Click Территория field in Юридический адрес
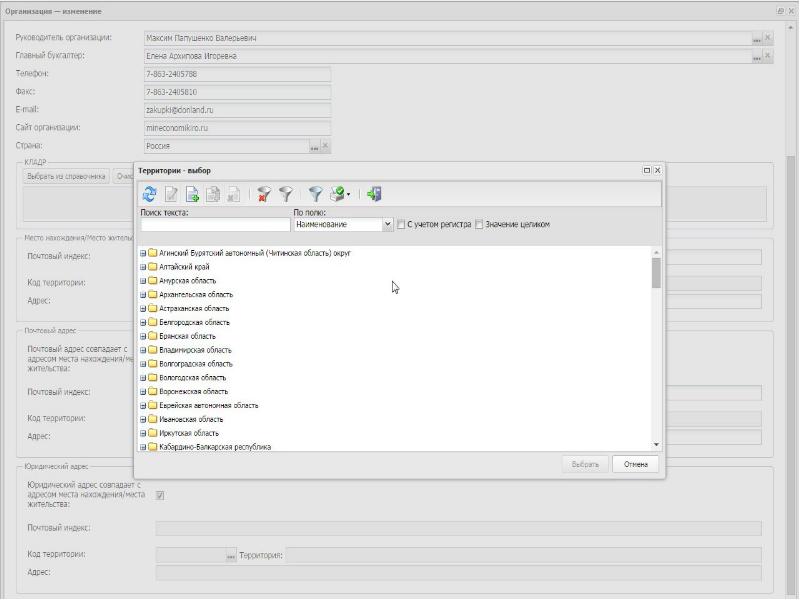The image size is (800, 600). pyautogui.click(x=523, y=555)
